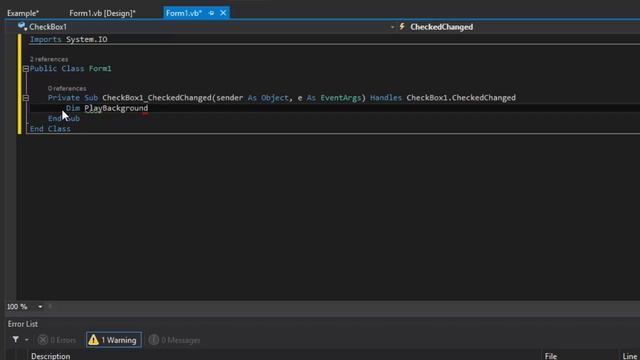The height and width of the screenshot is (360, 640).
Task: Click the '2 references' CodeLens link
Action: coord(49,59)
